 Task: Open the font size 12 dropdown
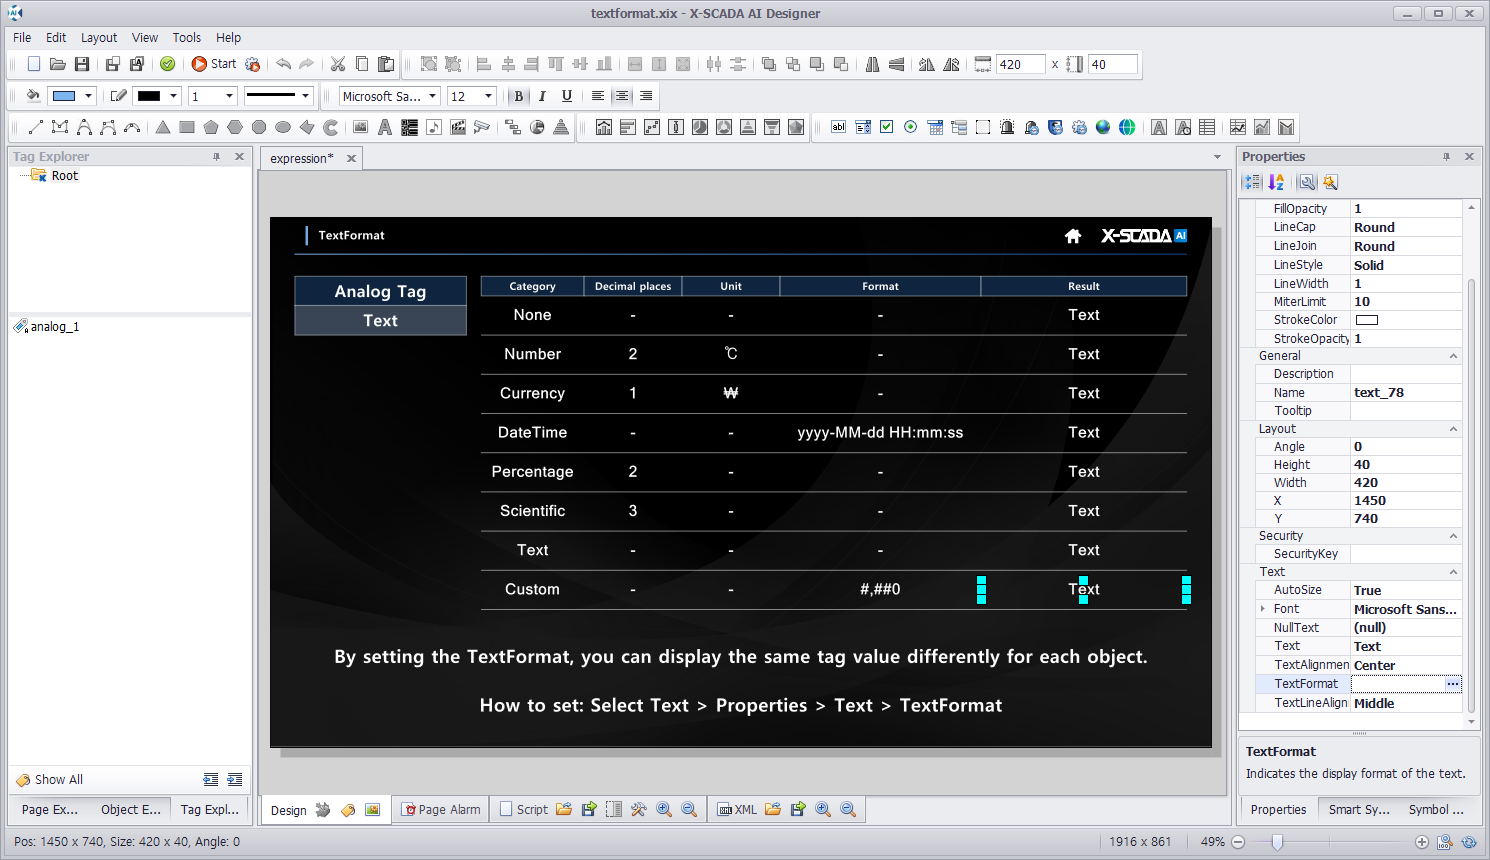click(x=488, y=96)
